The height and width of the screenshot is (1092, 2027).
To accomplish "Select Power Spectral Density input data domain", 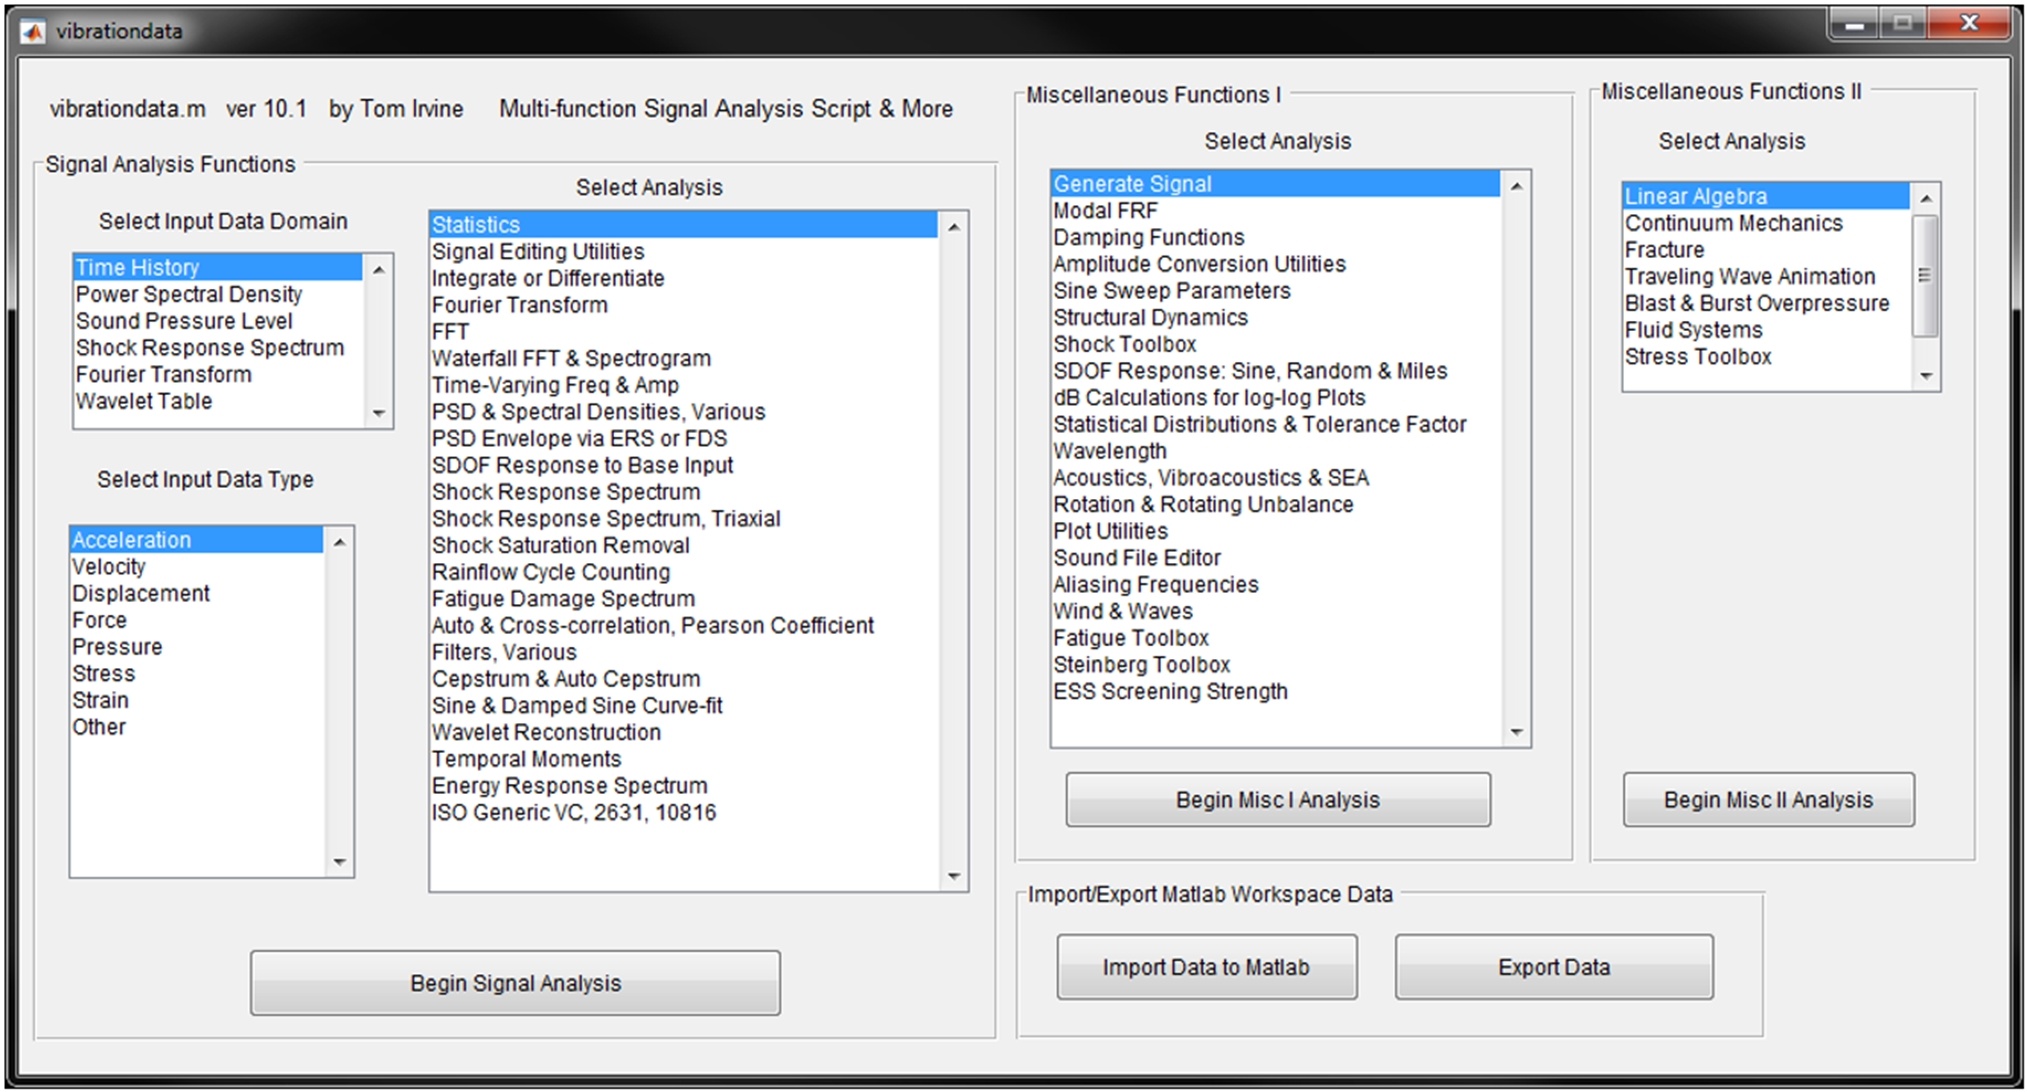I will point(189,294).
